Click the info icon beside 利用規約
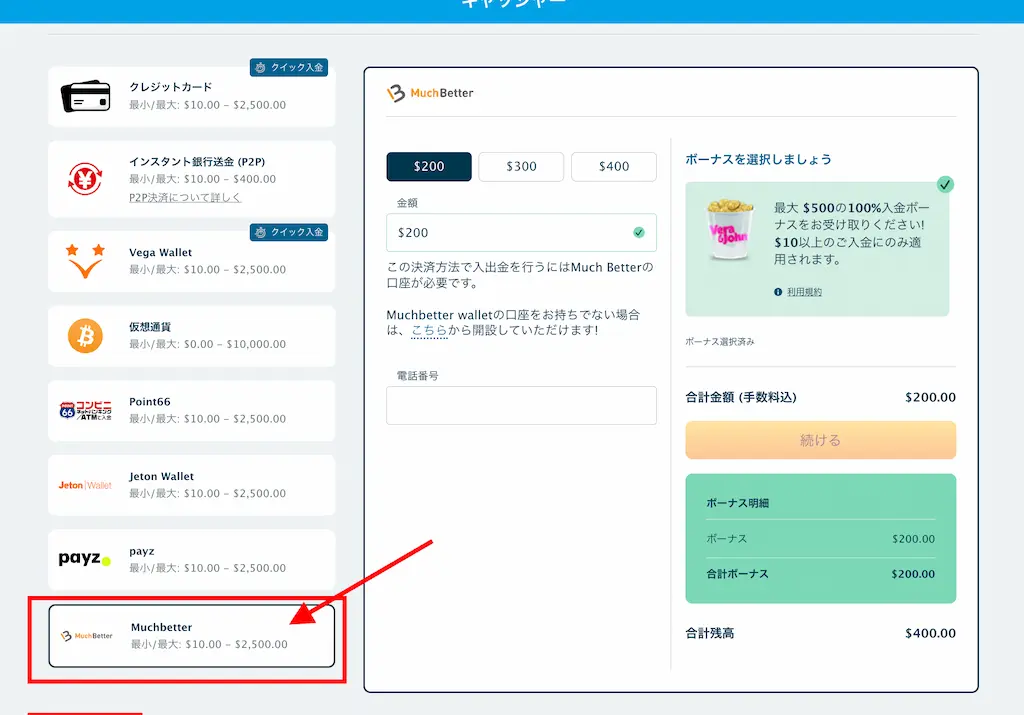The width and height of the screenshot is (1024, 715). [778, 292]
